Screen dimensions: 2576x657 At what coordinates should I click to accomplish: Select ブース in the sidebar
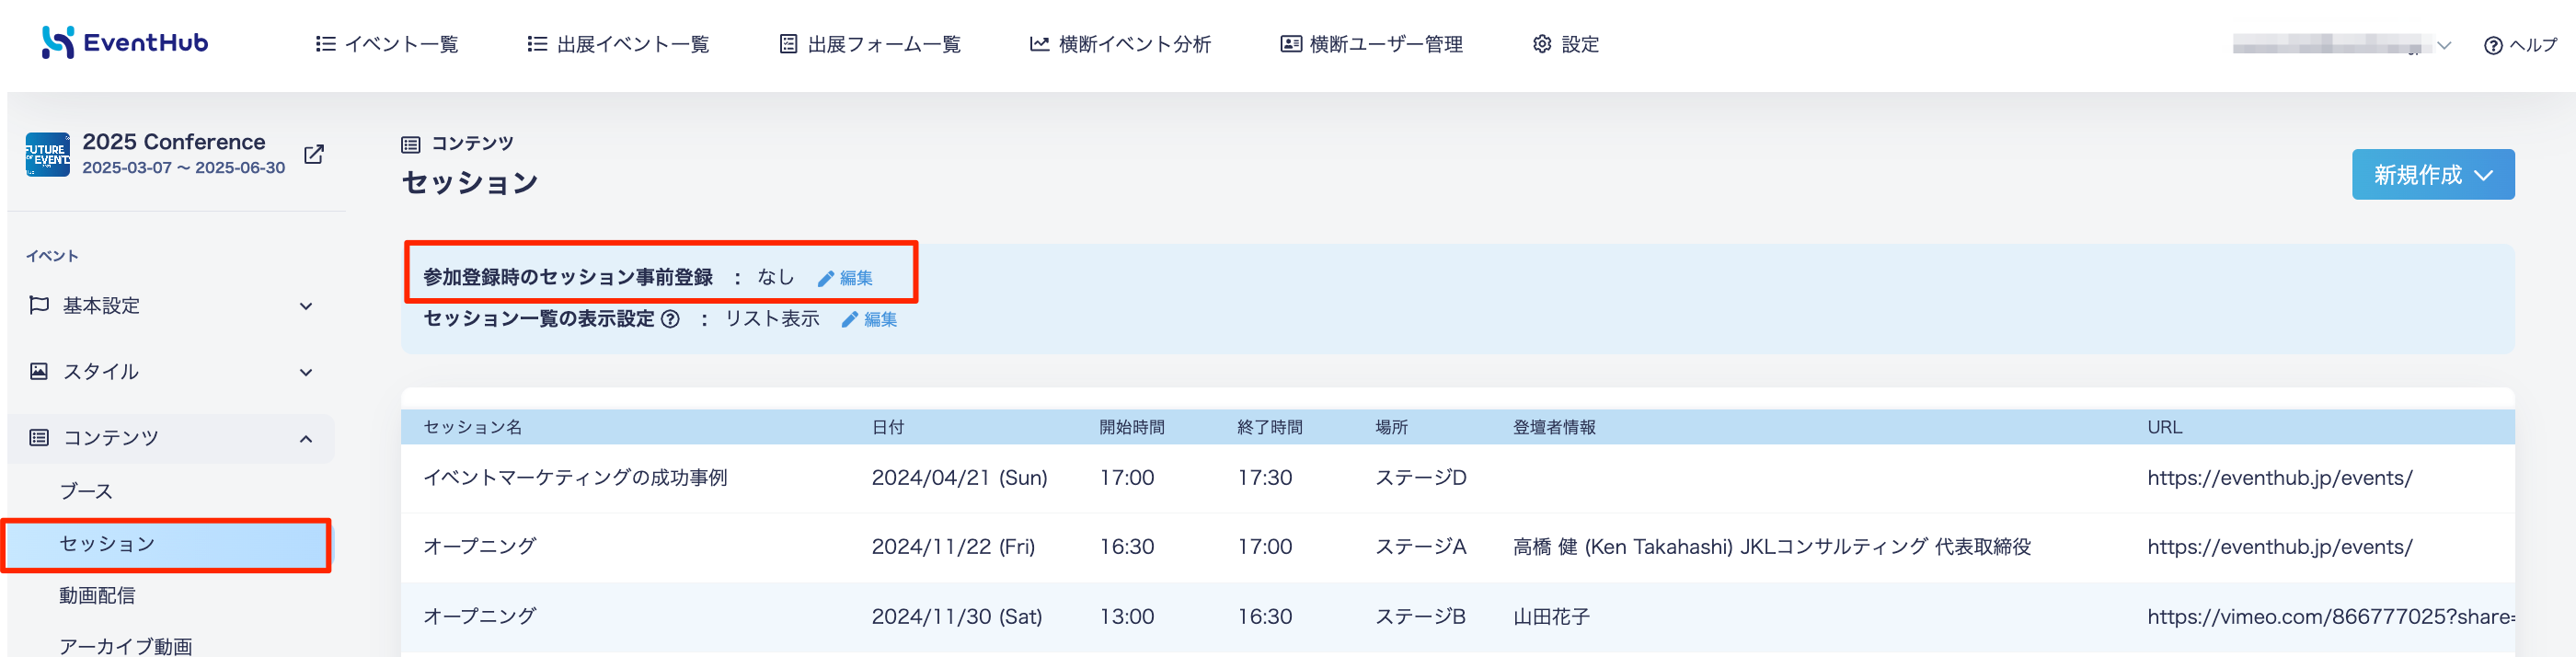(86, 491)
